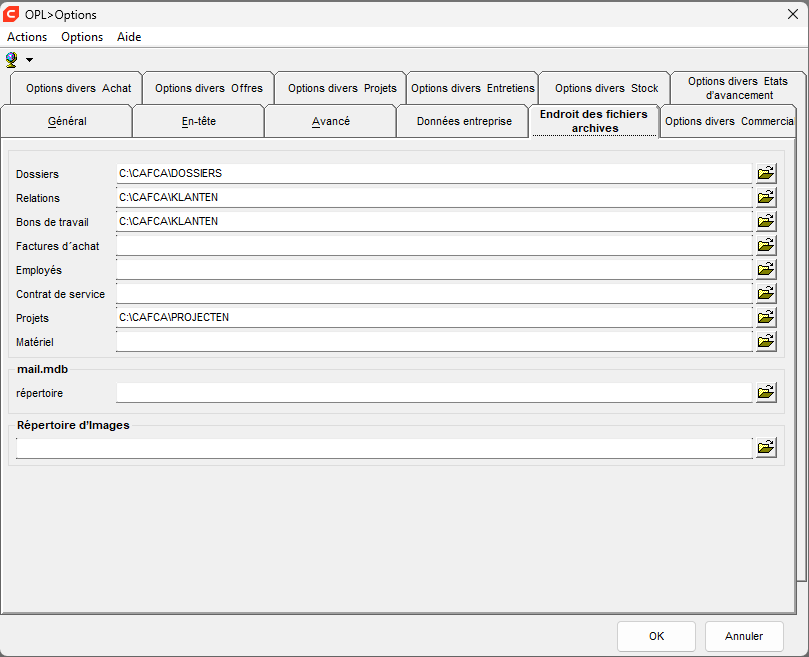Click the empty Employés field

pyautogui.click(x=434, y=269)
